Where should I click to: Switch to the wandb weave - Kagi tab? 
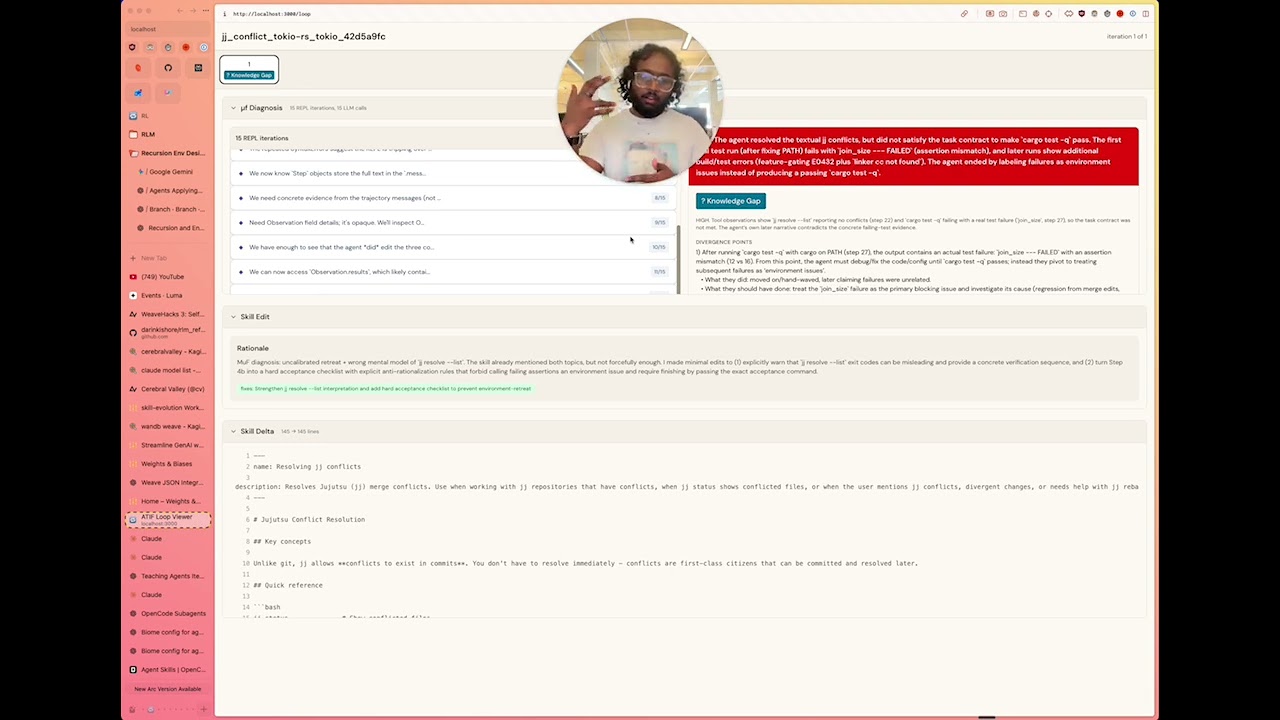pyautogui.click(x=168, y=426)
